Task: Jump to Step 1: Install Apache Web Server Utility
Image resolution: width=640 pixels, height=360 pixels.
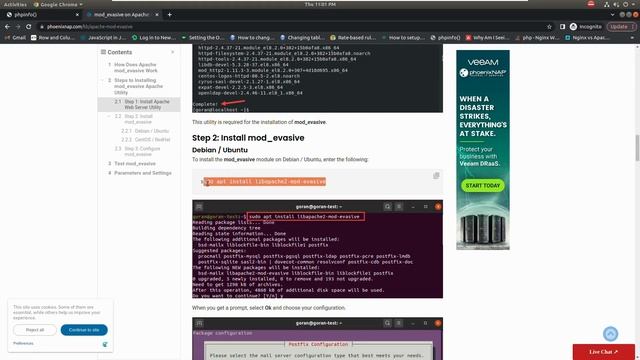Action: [x=147, y=104]
